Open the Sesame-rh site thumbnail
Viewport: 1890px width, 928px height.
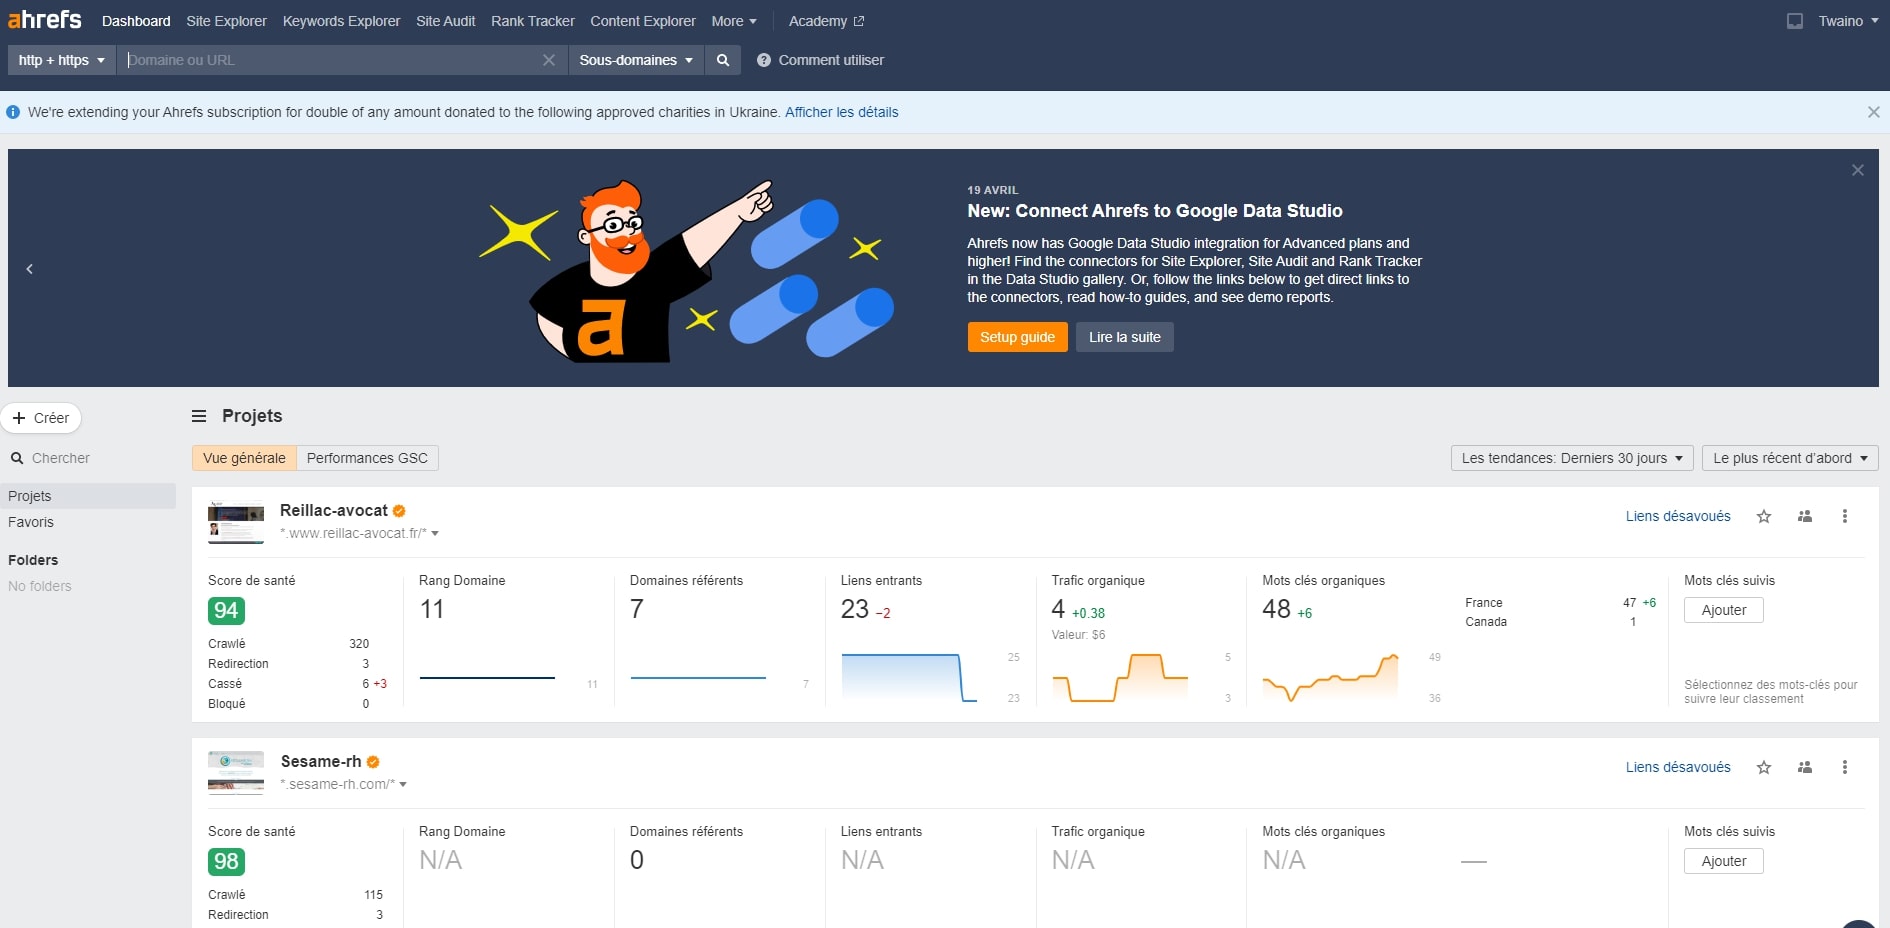pyautogui.click(x=236, y=773)
